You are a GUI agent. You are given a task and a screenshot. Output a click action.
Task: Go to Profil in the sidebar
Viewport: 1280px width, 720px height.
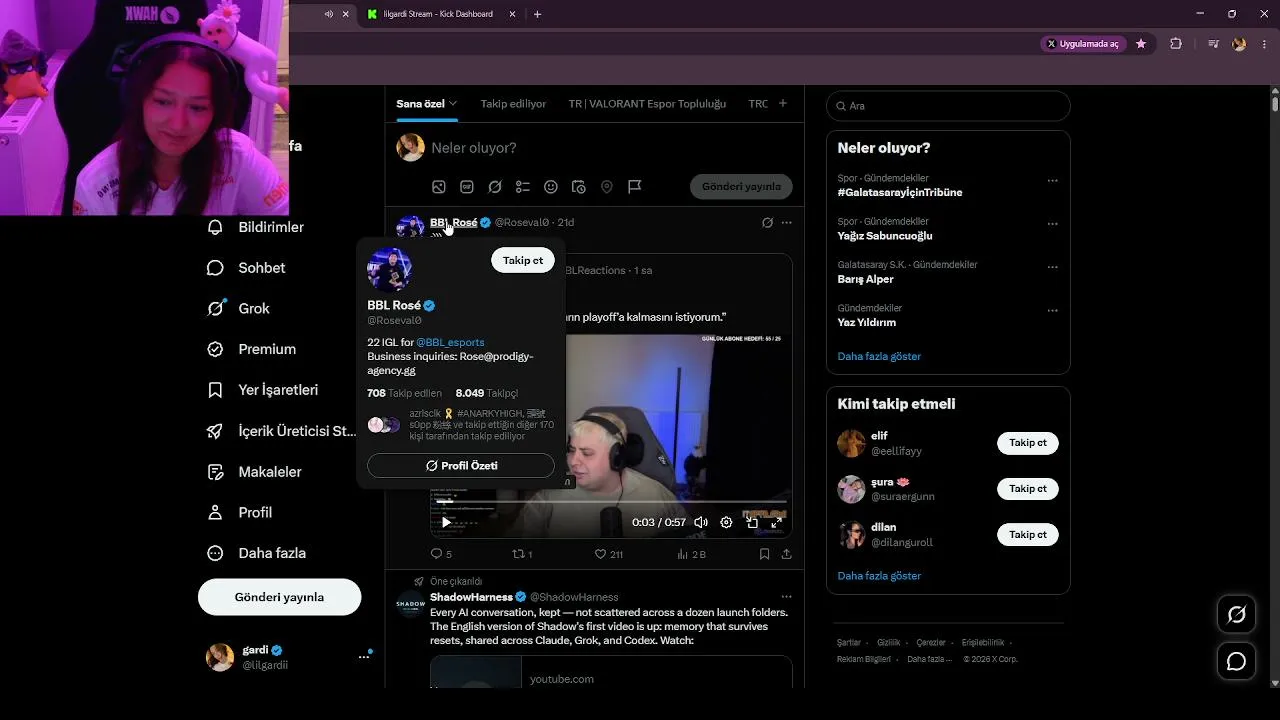pos(240,512)
